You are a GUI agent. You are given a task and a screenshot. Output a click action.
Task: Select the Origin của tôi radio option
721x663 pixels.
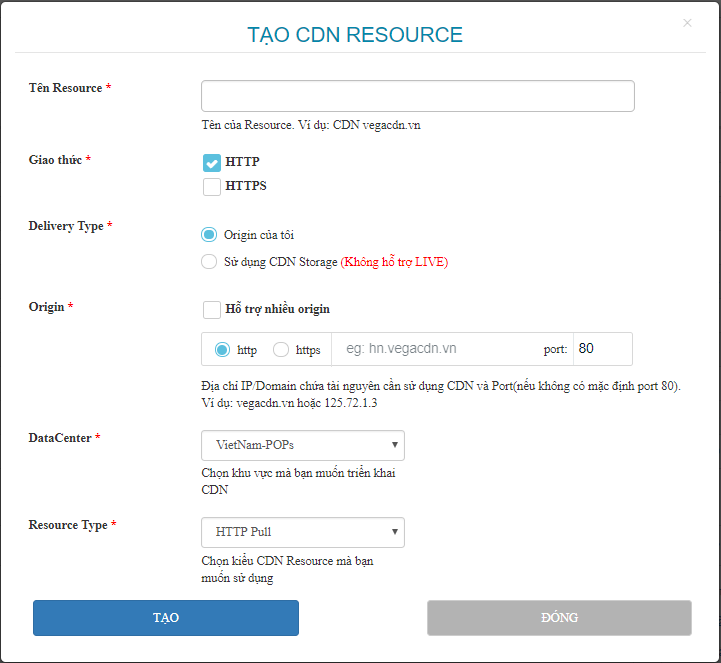pos(209,235)
